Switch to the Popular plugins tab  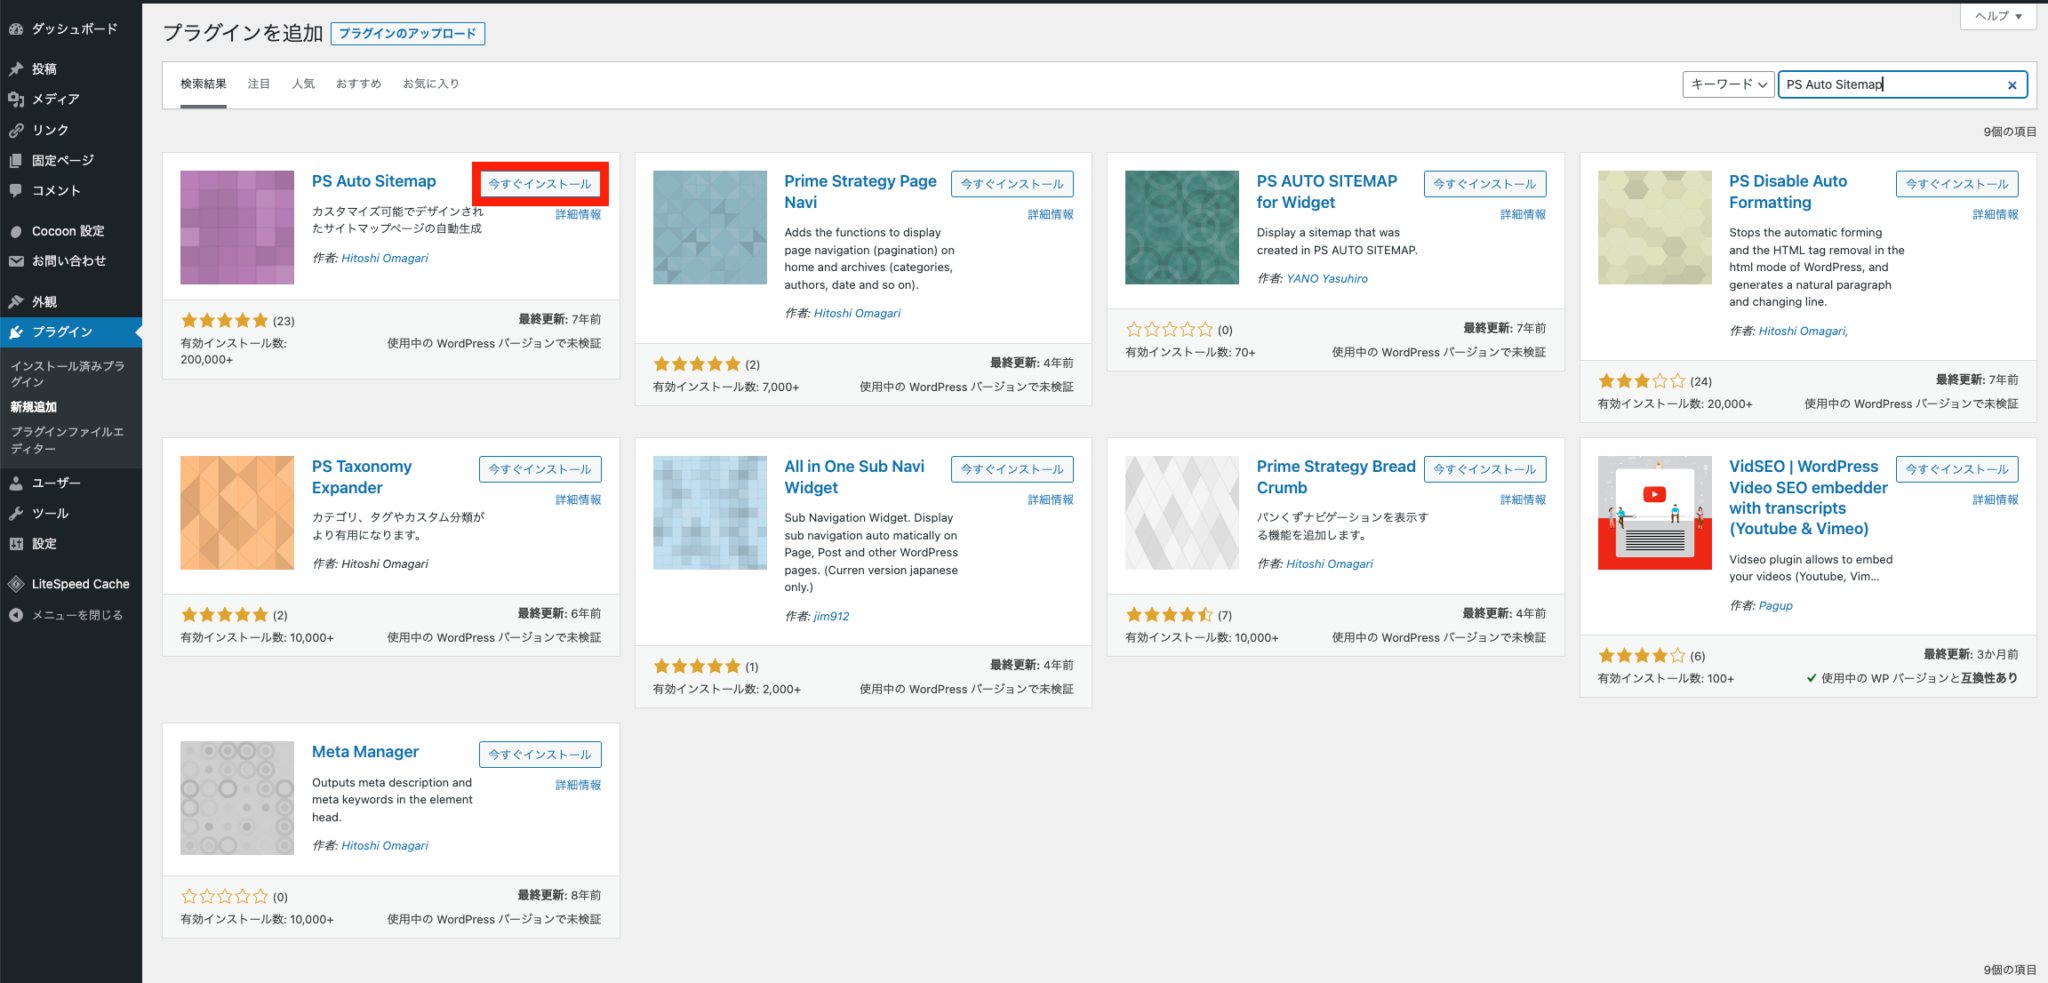pos(303,84)
